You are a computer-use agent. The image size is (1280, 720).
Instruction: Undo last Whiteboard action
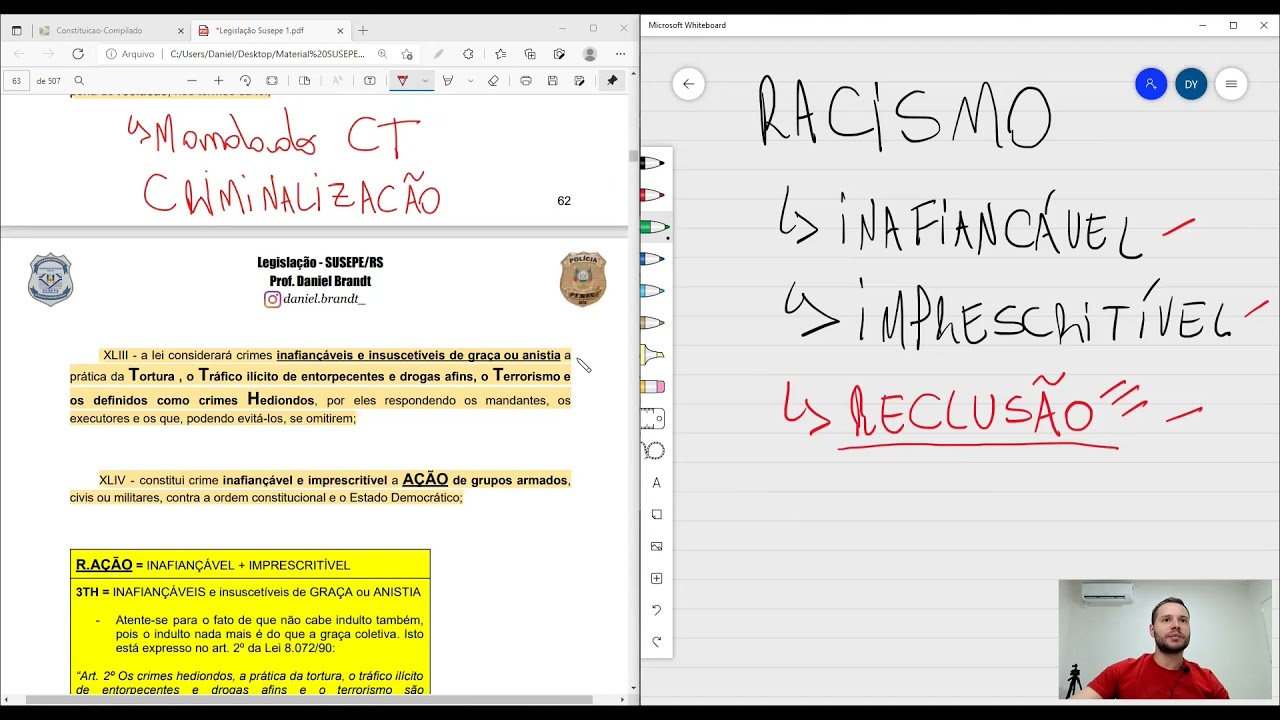click(657, 610)
